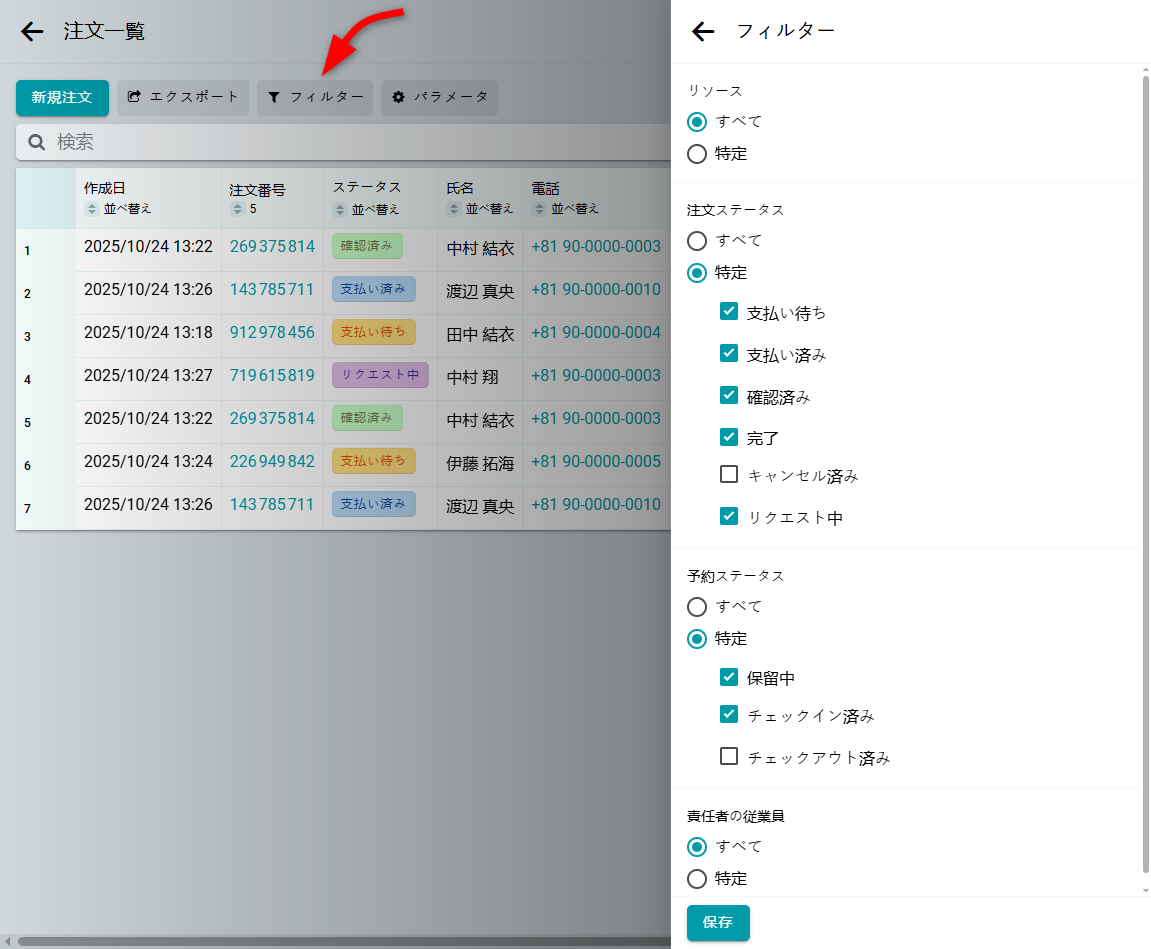The height and width of the screenshot is (949, 1151).
Task: Save filters with 保存 button
Action: tap(718, 923)
